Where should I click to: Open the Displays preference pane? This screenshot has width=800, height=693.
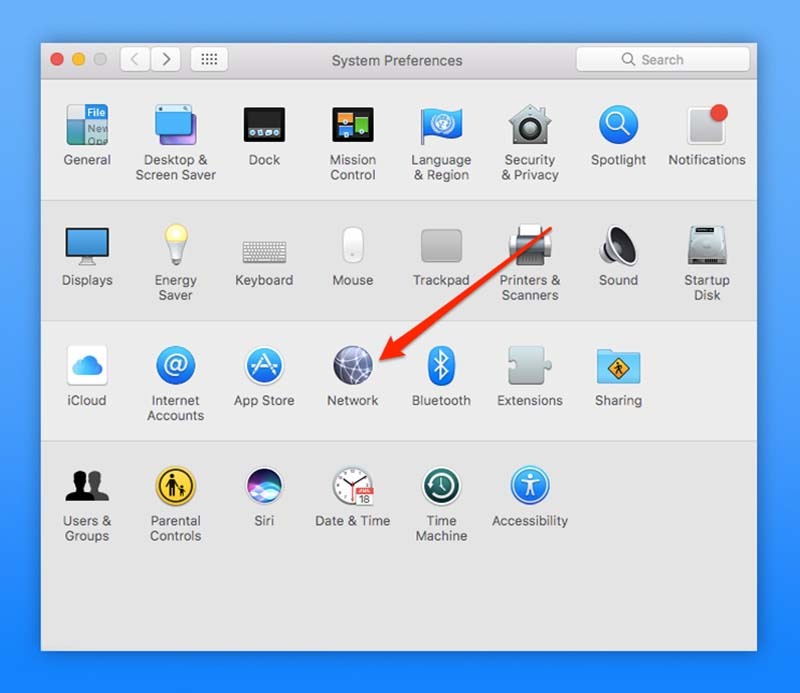[x=87, y=247]
